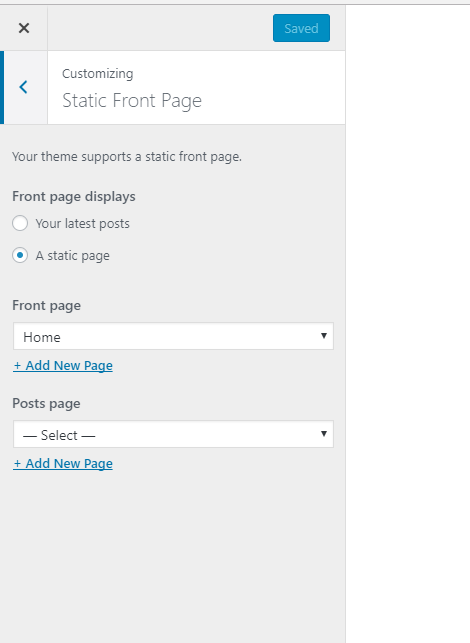This screenshot has width=470, height=643.
Task: Open the Posts page '— Select —' dropdown
Action: (173, 434)
